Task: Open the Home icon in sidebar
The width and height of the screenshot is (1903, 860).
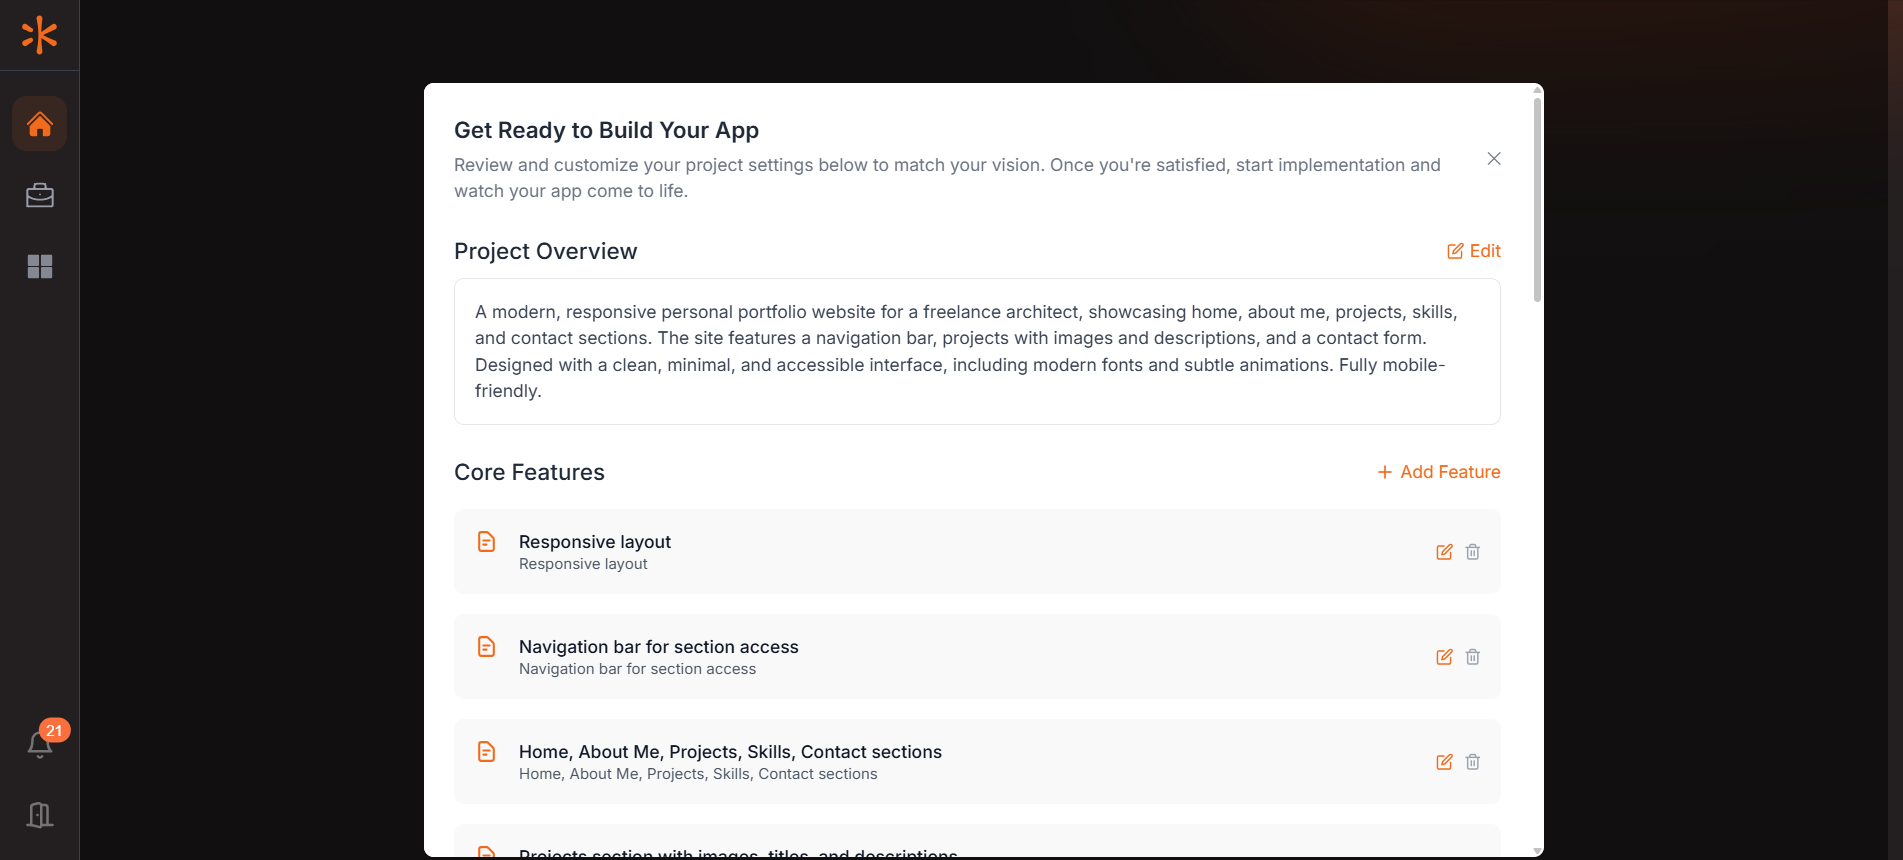Action: pos(40,124)
